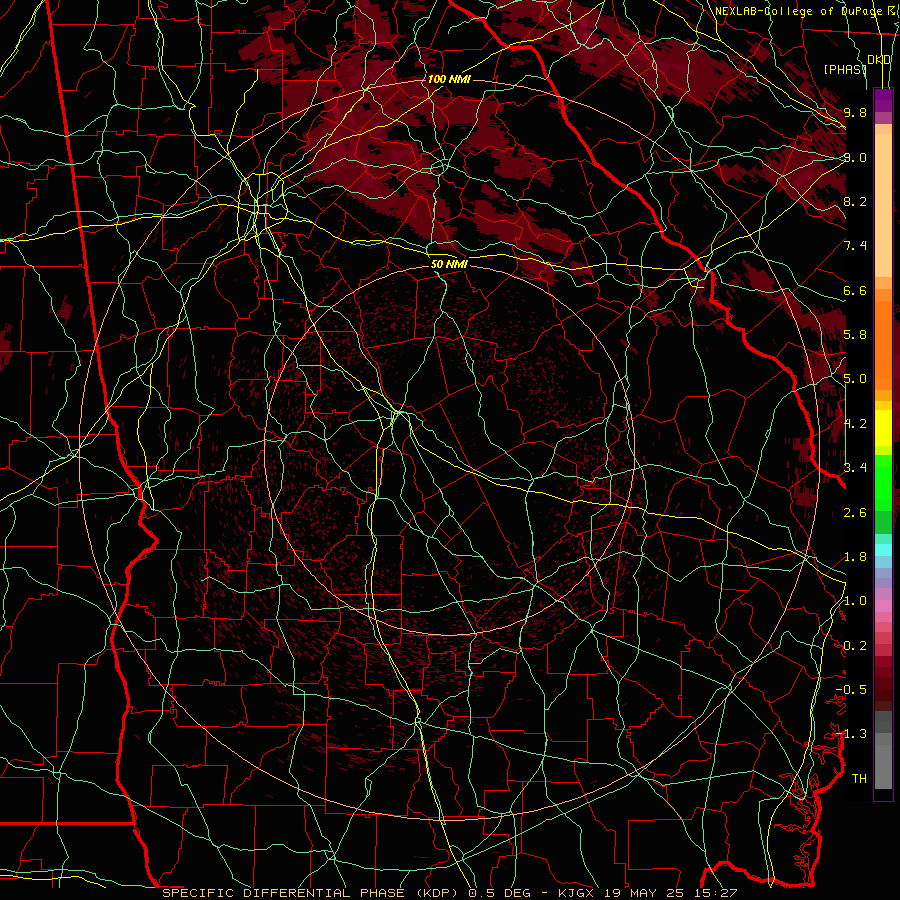The height and width of the screenshot is (900, 900).
Task: Click the 100 NMI range ring label
Action: 449,79
